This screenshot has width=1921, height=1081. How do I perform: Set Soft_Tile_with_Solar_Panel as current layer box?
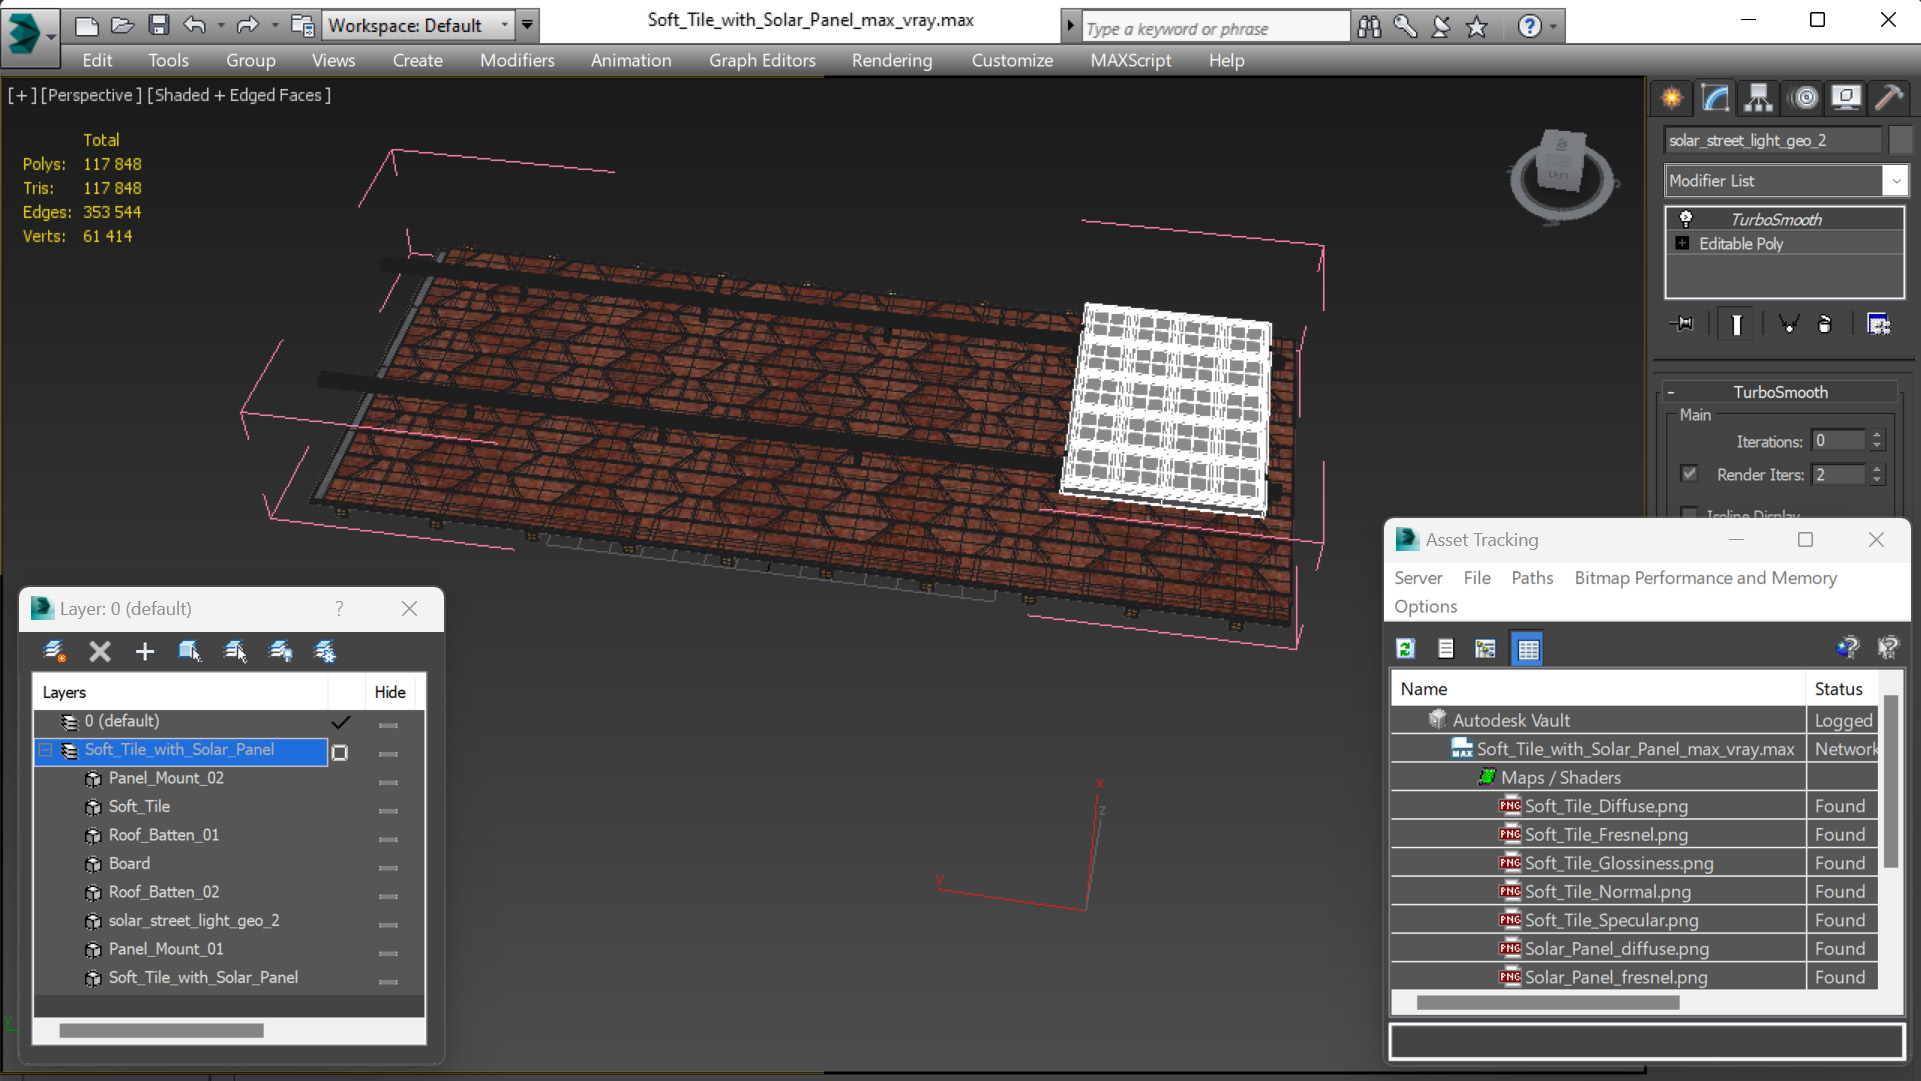(x=340, y=752)
